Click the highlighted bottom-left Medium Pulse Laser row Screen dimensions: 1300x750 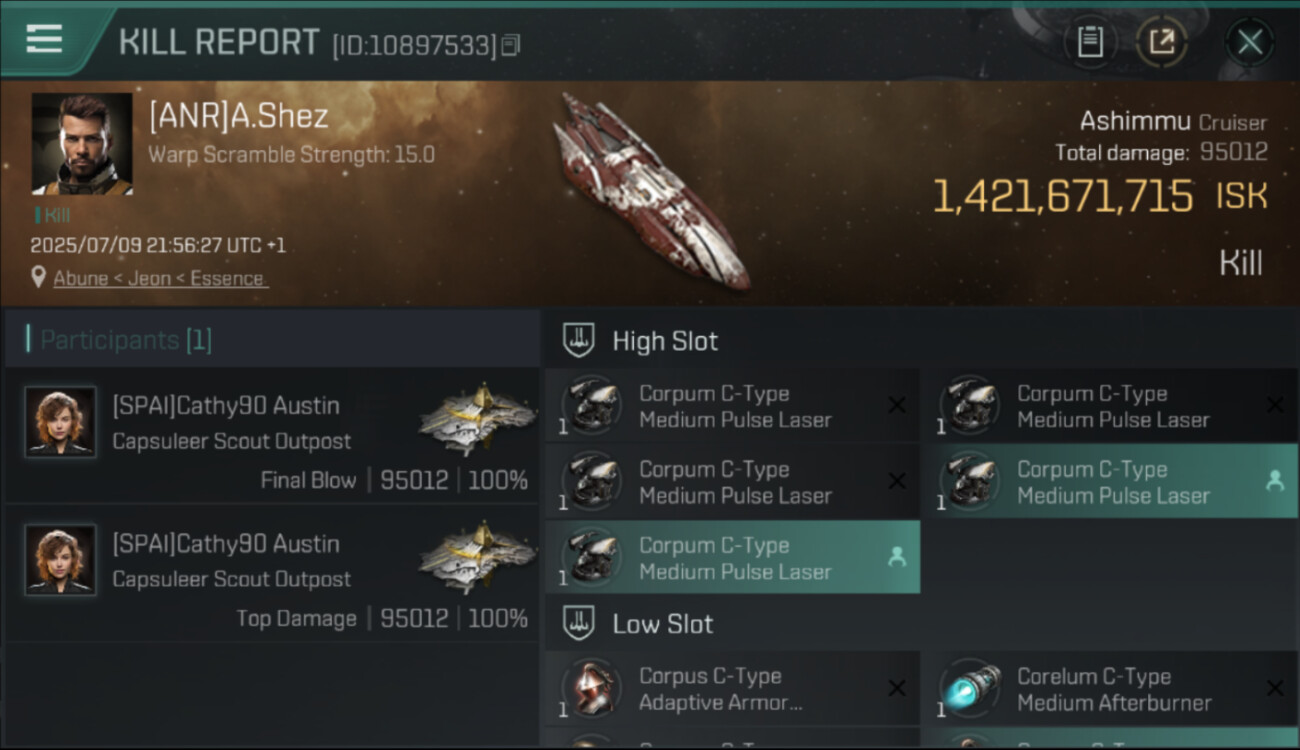[x=732, y=558]
